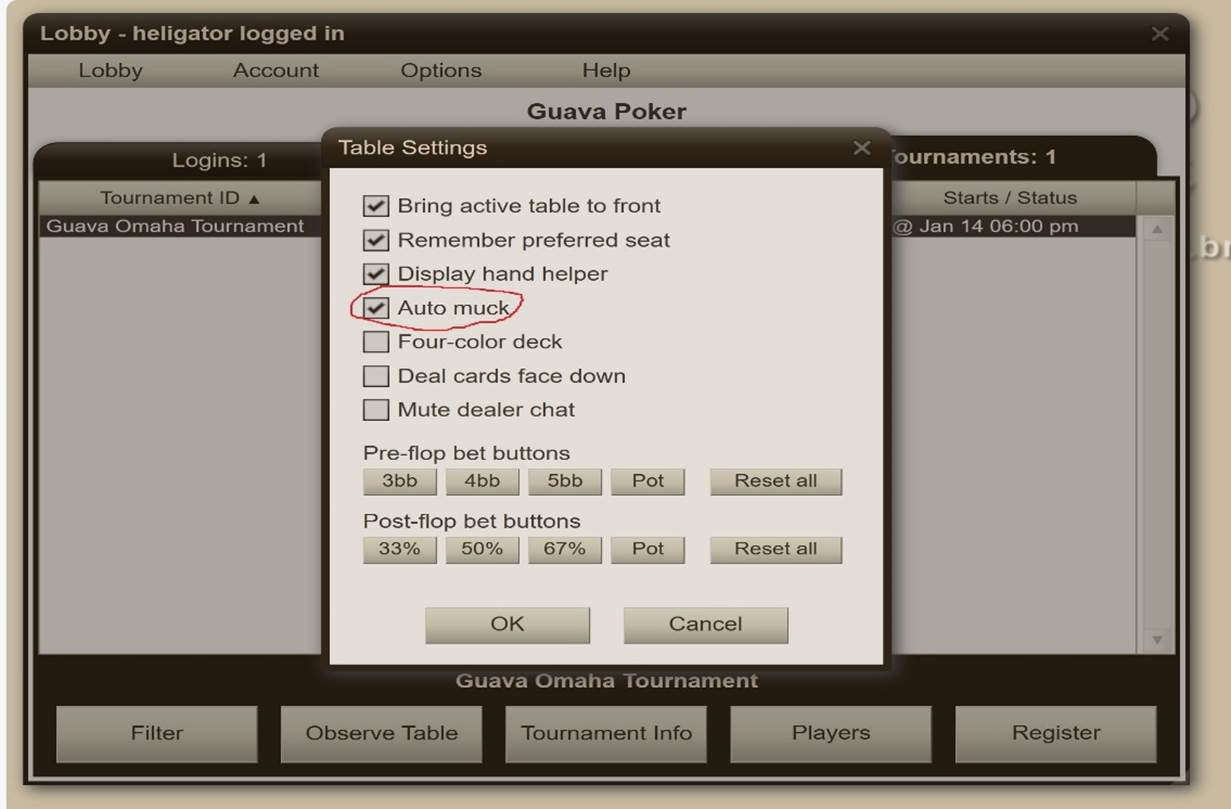1231x809 pixels.
Task: Mute dealer chat via its checkbox
Action: pyautogui.click(x=375, y=409)
